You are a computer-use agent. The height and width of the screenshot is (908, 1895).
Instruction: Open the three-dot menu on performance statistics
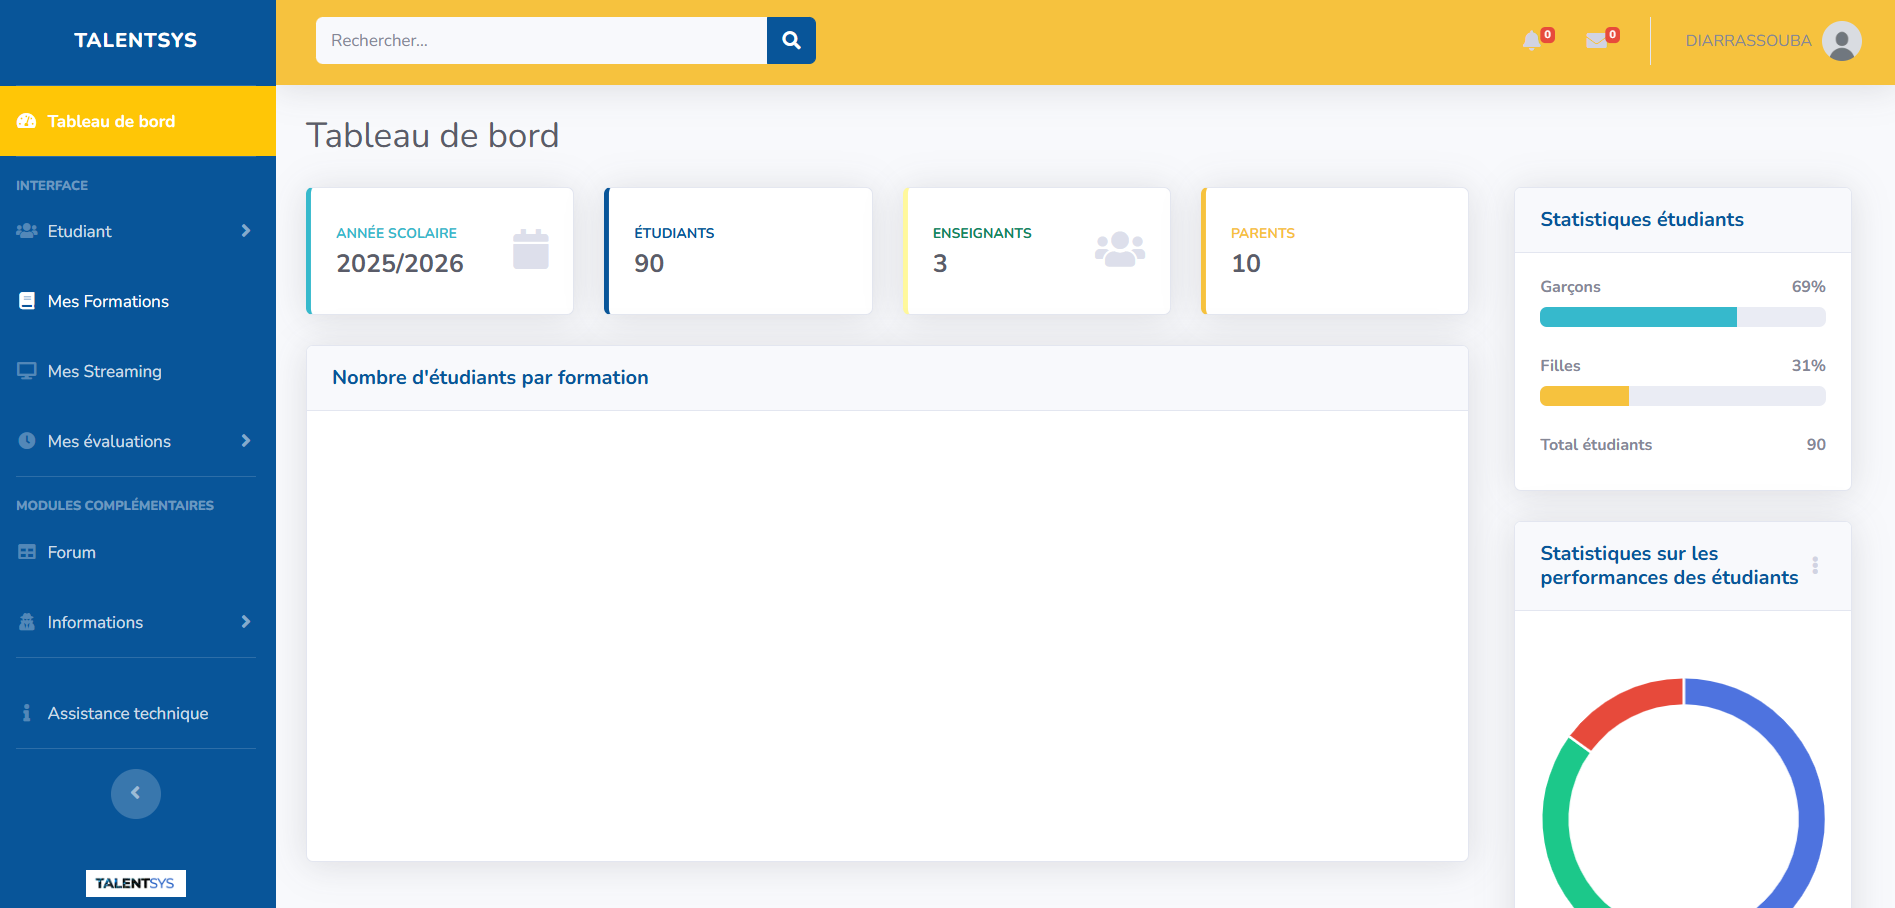point(1814,565)
